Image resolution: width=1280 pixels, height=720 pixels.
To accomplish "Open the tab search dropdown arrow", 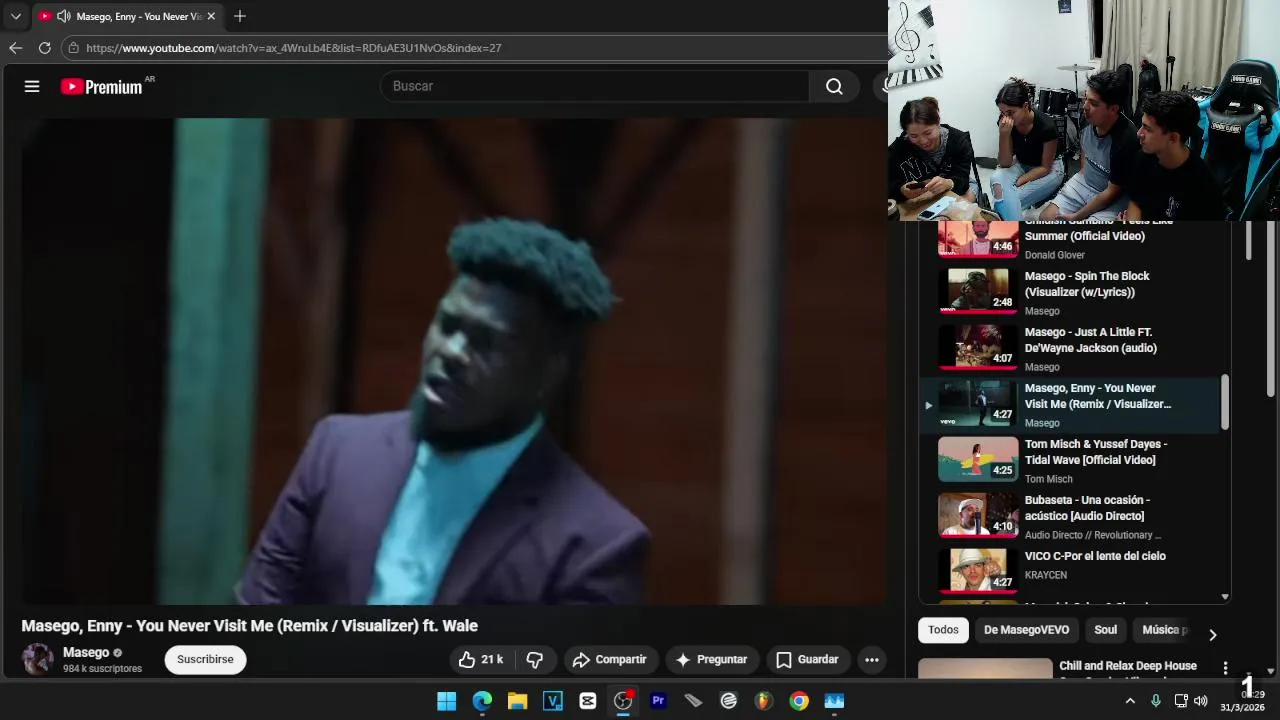I will [15, 16].
